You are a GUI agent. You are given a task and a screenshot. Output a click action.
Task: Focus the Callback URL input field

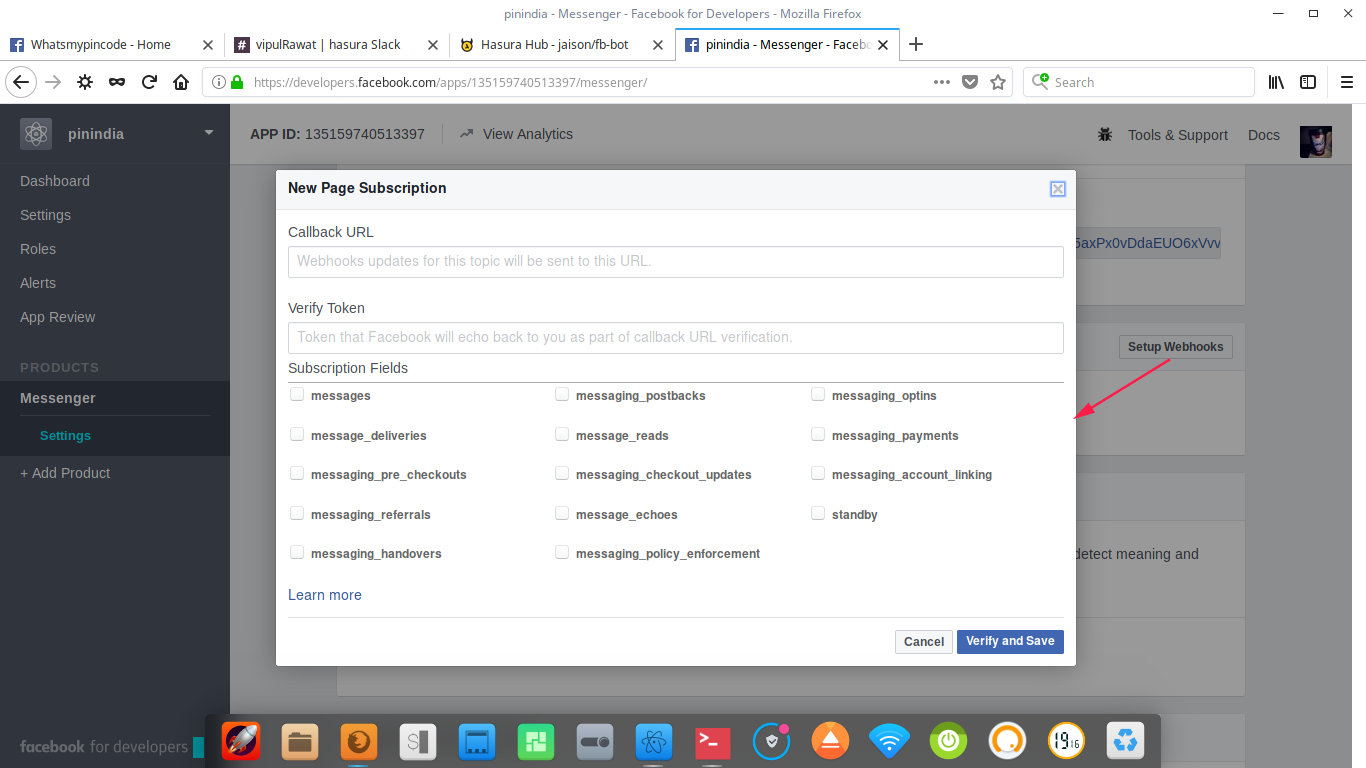click(x=676, y=262)
